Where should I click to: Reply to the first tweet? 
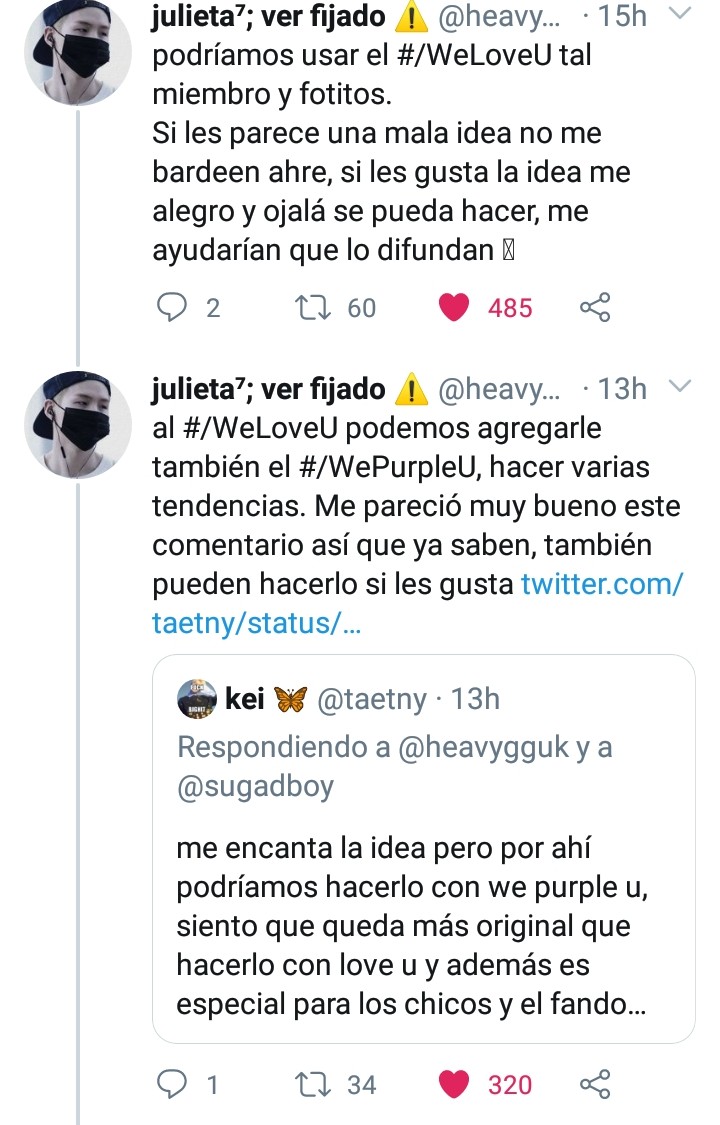[x=173, y=308]
